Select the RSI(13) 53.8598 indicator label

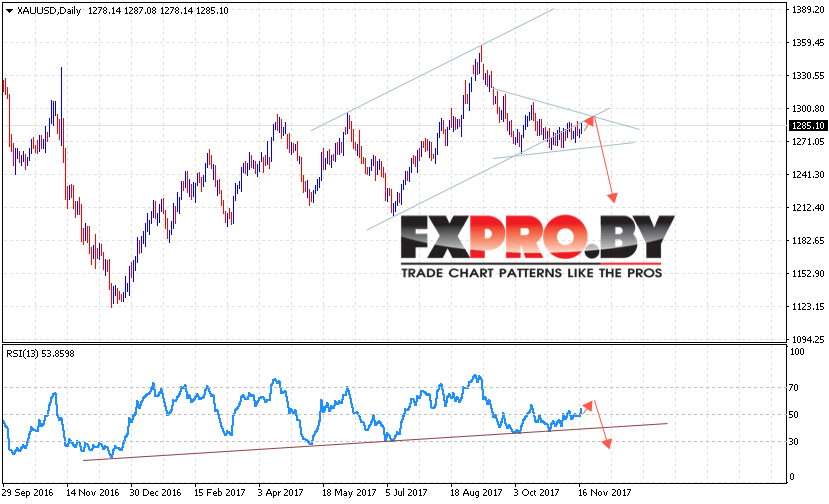click(x=40, y=354)
